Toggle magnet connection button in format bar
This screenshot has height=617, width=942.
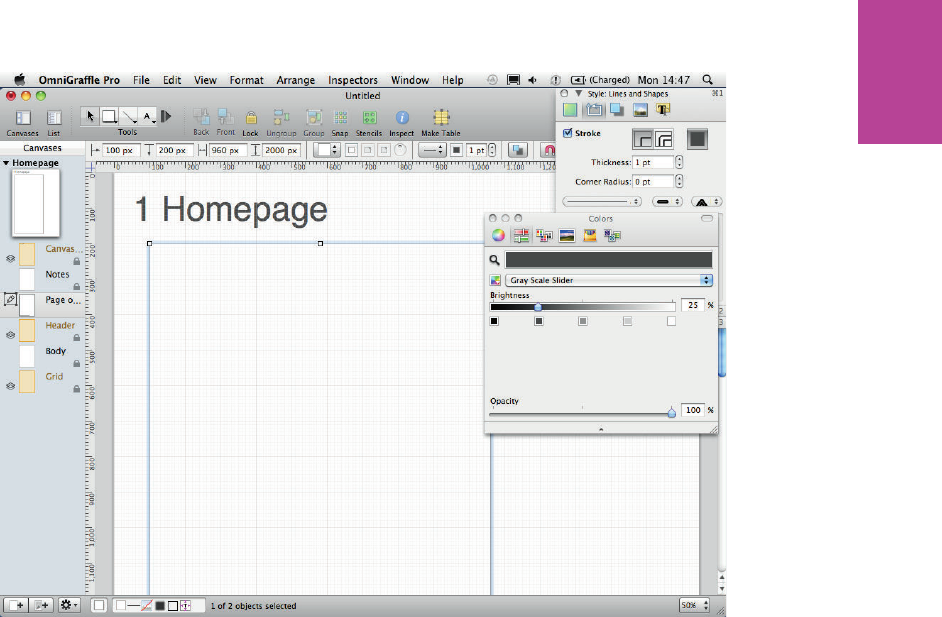coord(548,150)
